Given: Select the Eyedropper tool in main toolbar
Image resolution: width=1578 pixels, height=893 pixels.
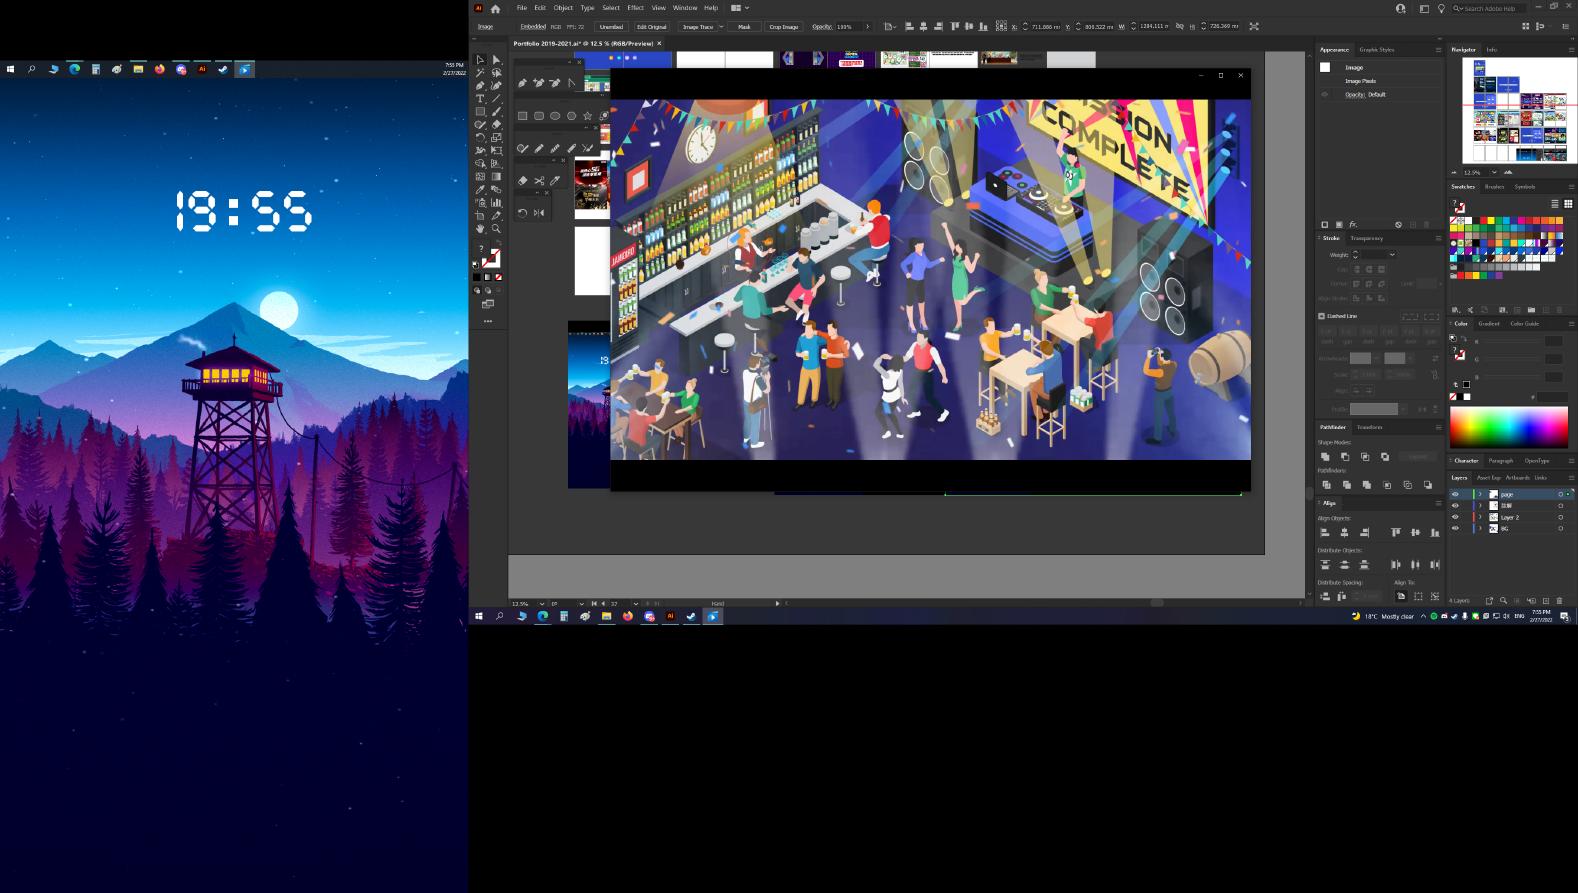Looking at the screenshot, I should coord(480,189).
